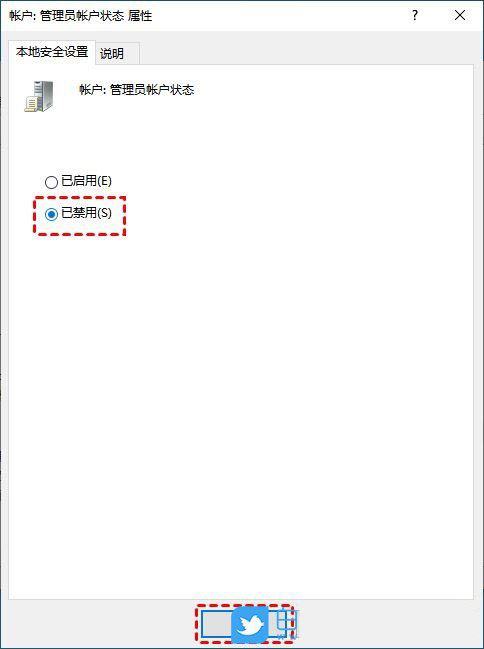484x649 pixels.
Task: Select the 已禁用(S) radio button
Action: [x=51, y=214]
